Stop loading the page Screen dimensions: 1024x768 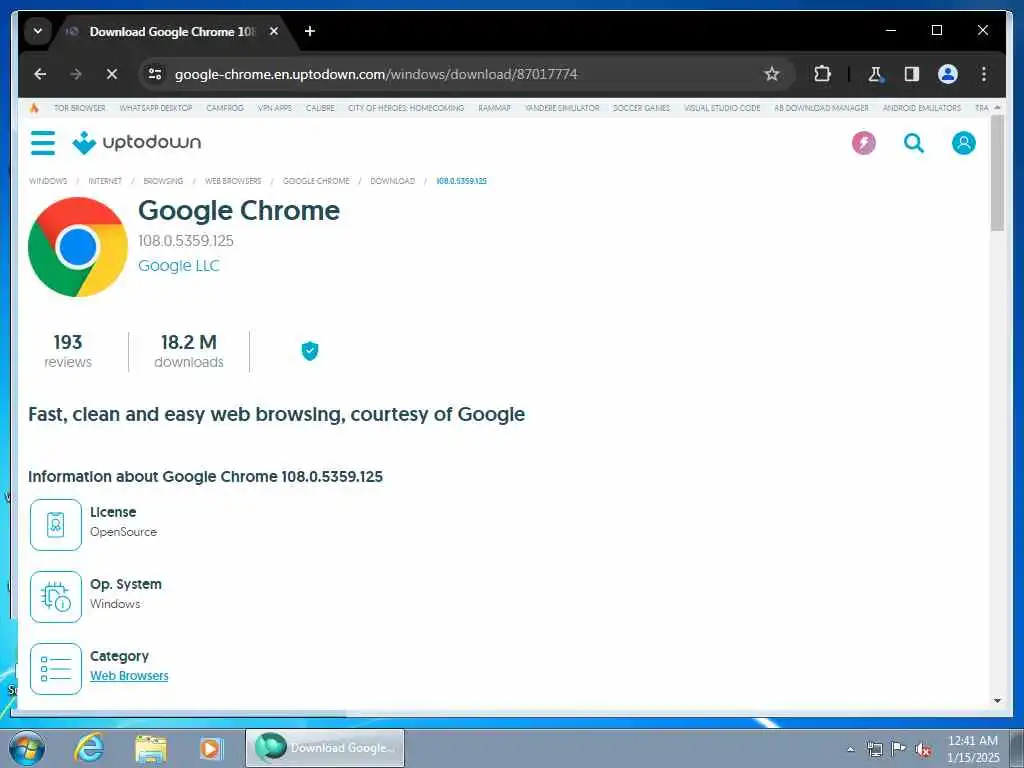(x=112, y=74)
